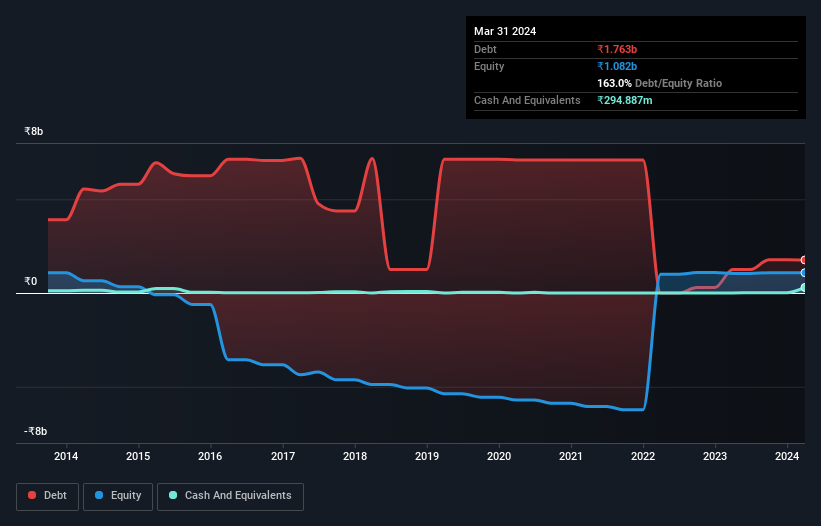
Task: Click the ₹1.082b equity value
Action: [x=617, y=66]
